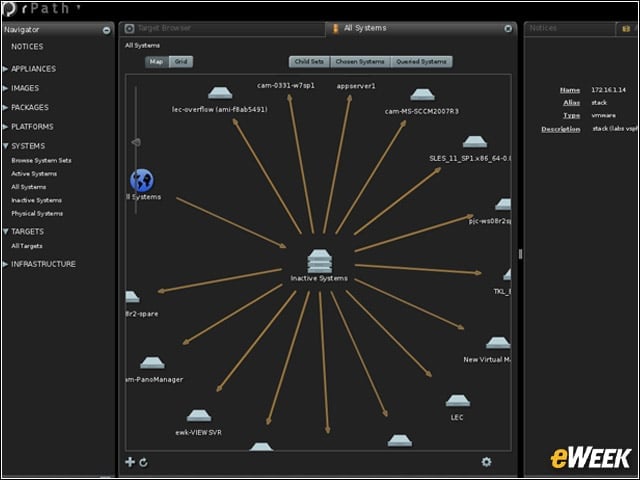Select the New Virtual Machine system icon
Image resolution: width=640 pixels, height=480 pixels.
(x=498, y=343)
